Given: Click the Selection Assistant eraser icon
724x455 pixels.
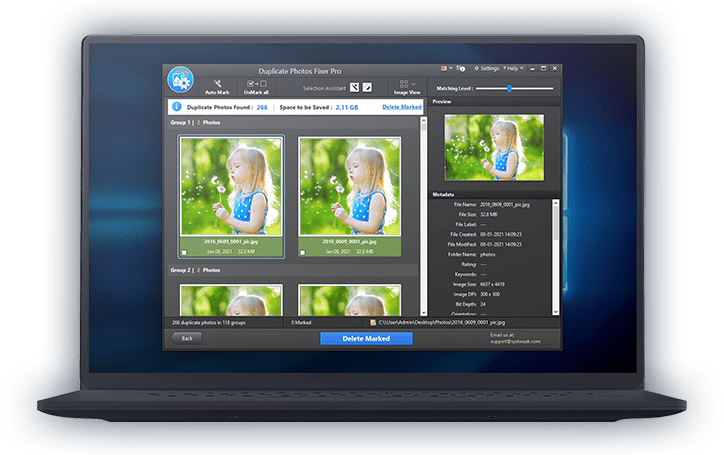Looking at the screenshot, I should click(367, 88).
